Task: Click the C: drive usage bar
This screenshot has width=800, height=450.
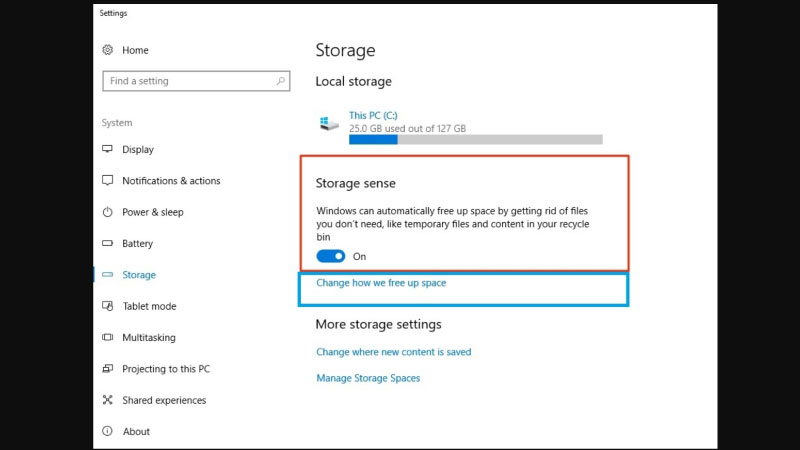Action: point(475,140)
